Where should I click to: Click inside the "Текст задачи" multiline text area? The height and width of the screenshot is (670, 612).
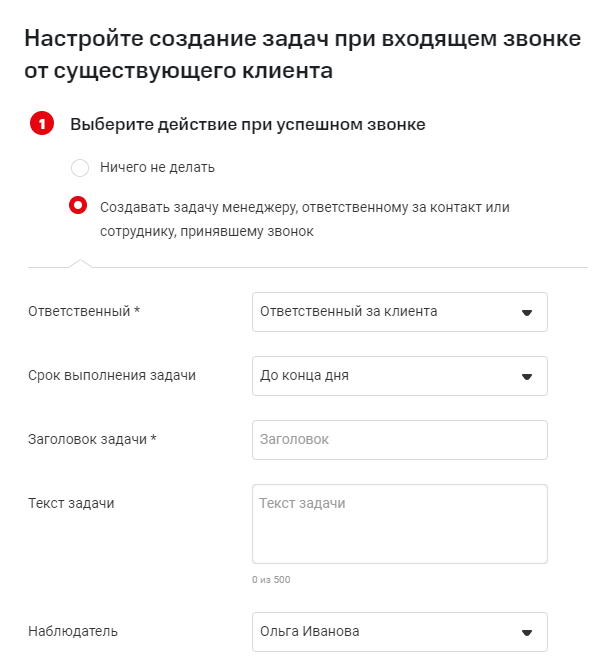(x=399, y=524)
